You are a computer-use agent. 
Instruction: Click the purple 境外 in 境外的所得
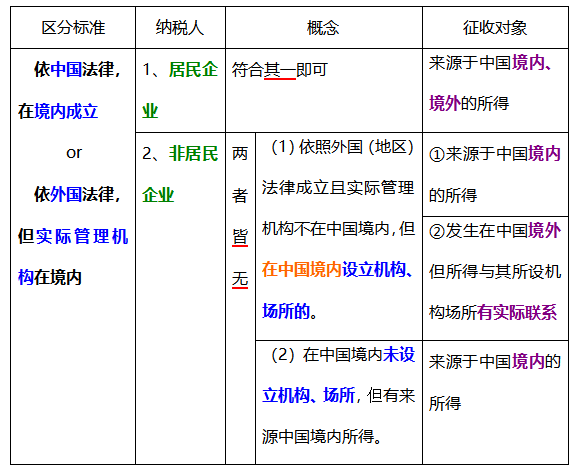pyautogui.click(x=445, y=103)
